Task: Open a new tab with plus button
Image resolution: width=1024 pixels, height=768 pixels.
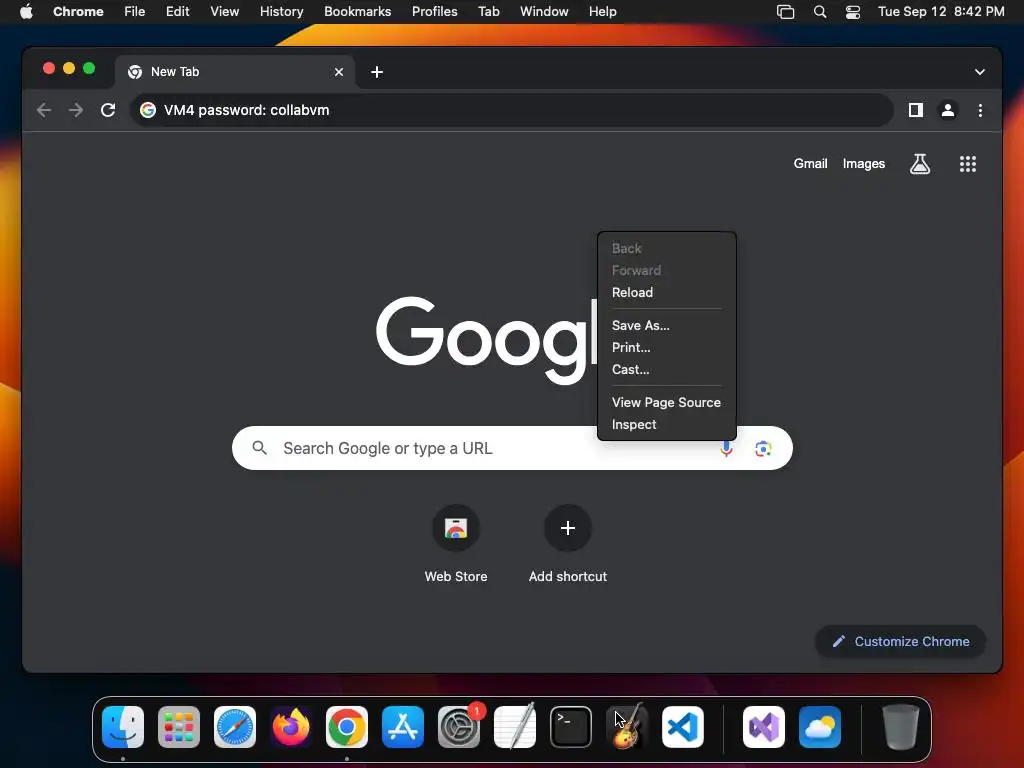Action: click(377, 72)
